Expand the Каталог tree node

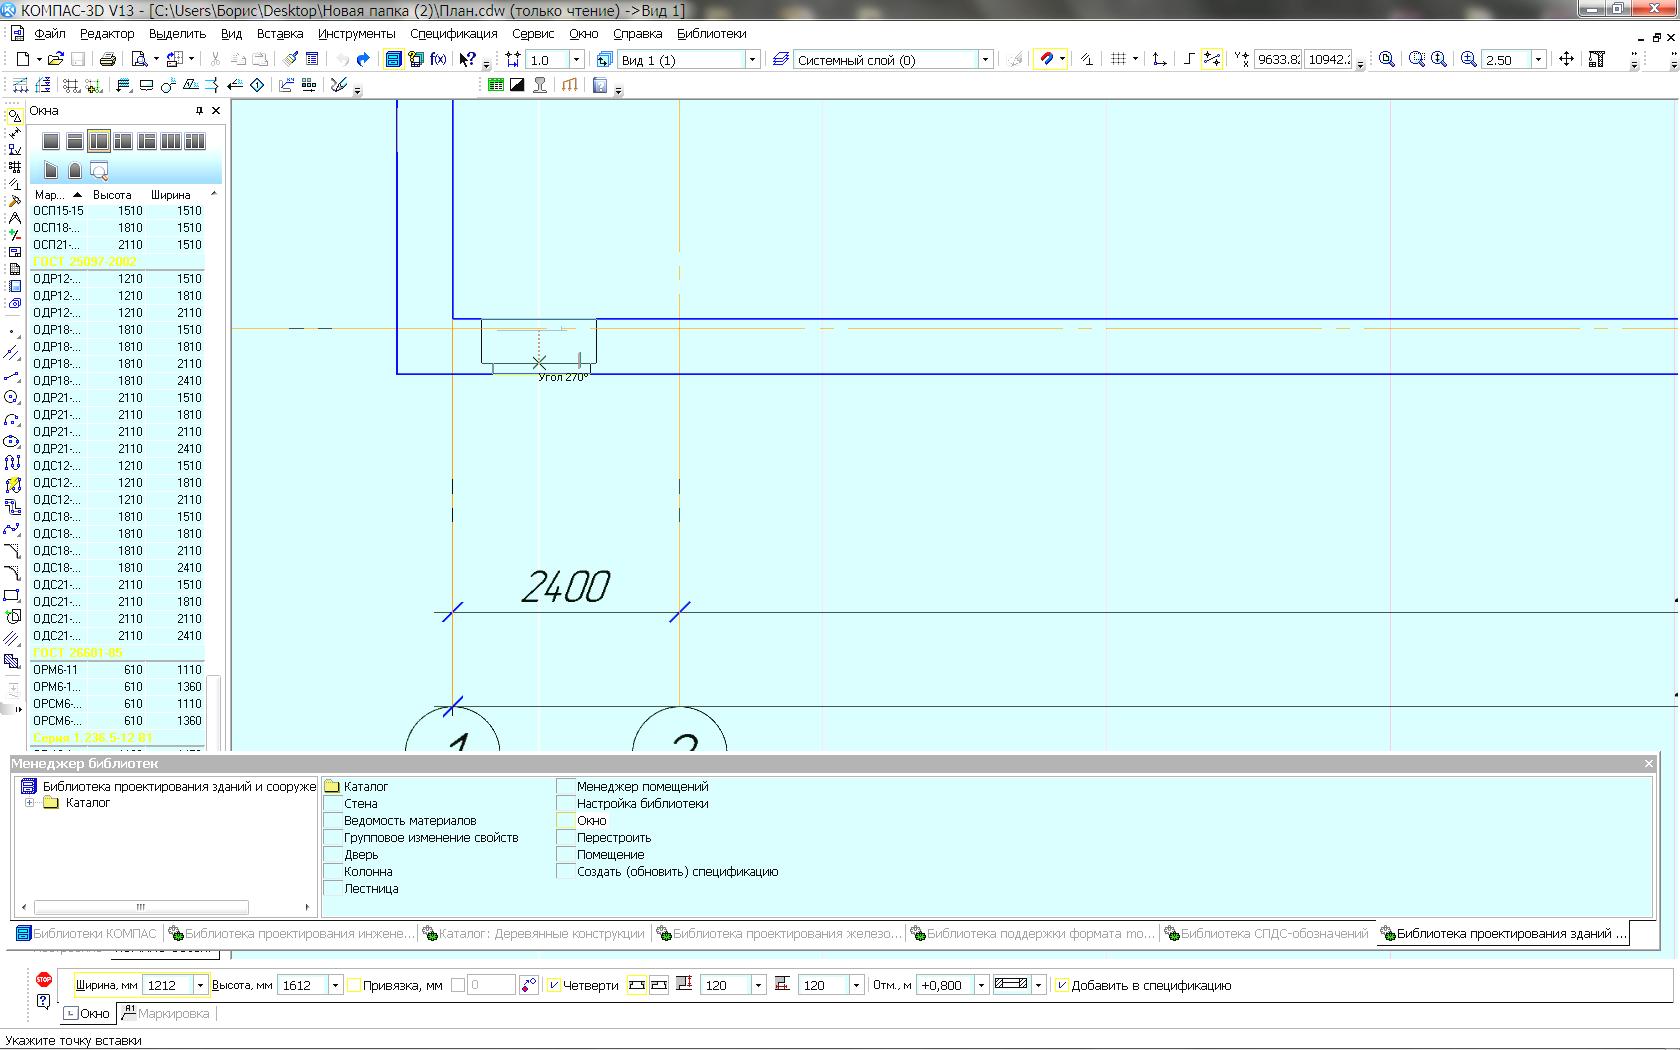pos(30,803)
